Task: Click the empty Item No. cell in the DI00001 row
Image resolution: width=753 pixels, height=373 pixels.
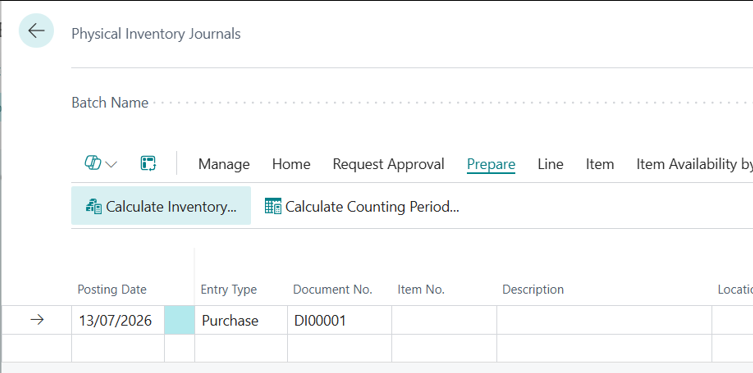Action: (444, 320)
